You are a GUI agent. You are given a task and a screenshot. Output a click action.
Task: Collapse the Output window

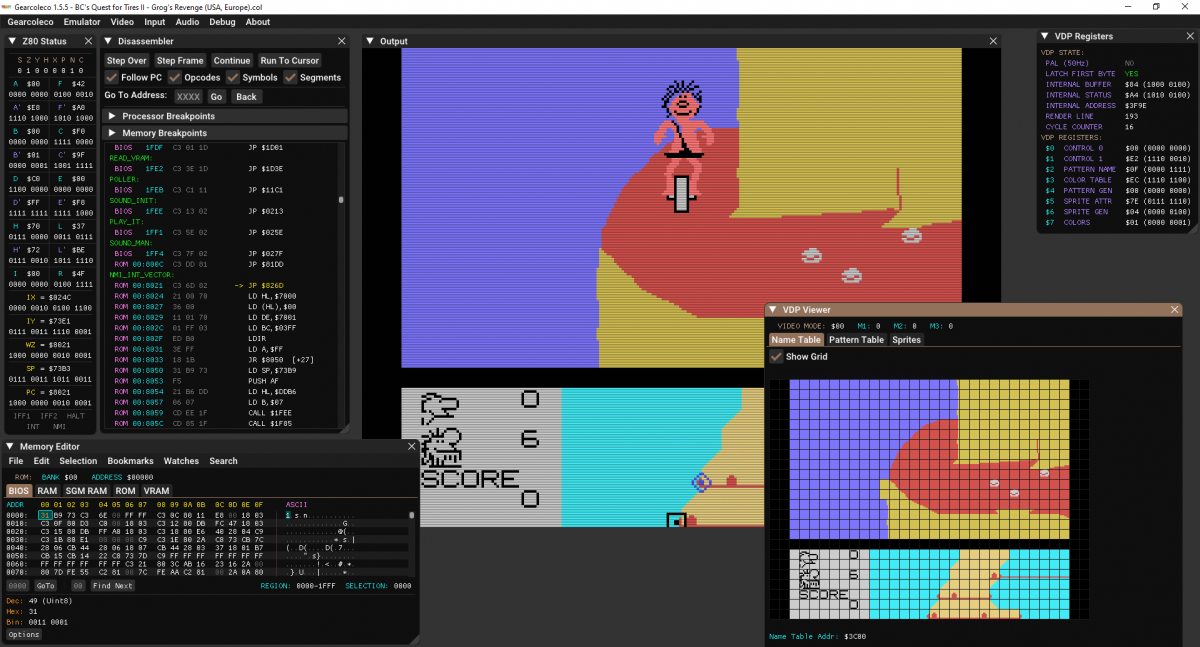click(370, 41)
